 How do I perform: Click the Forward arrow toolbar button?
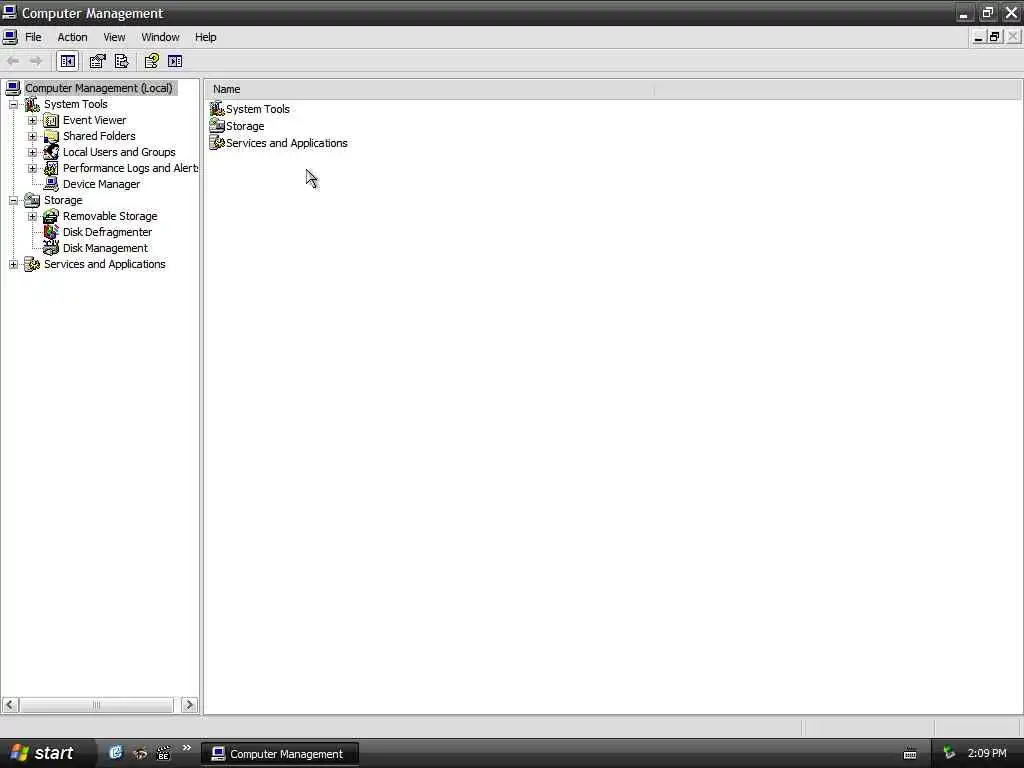click(36, 61)
